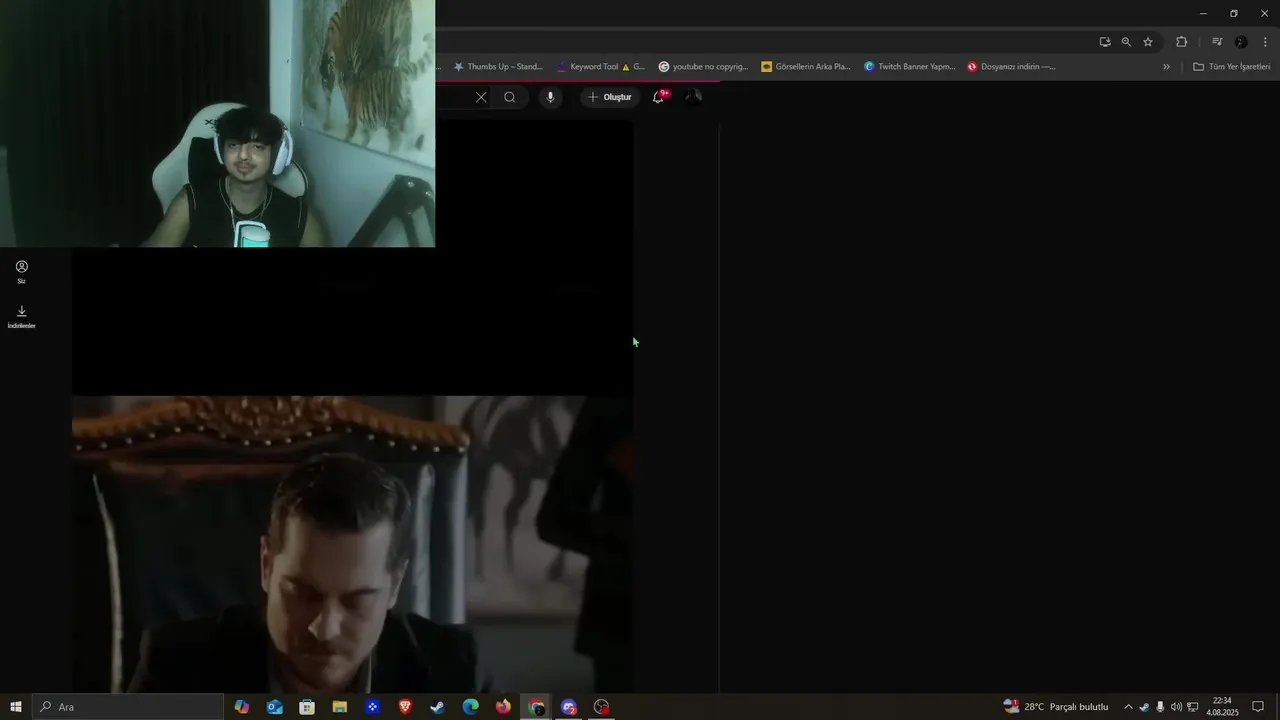1280x720 pixels.
Task: Open the Chrome profile avatar
Action: click(x=1241, y=42)
